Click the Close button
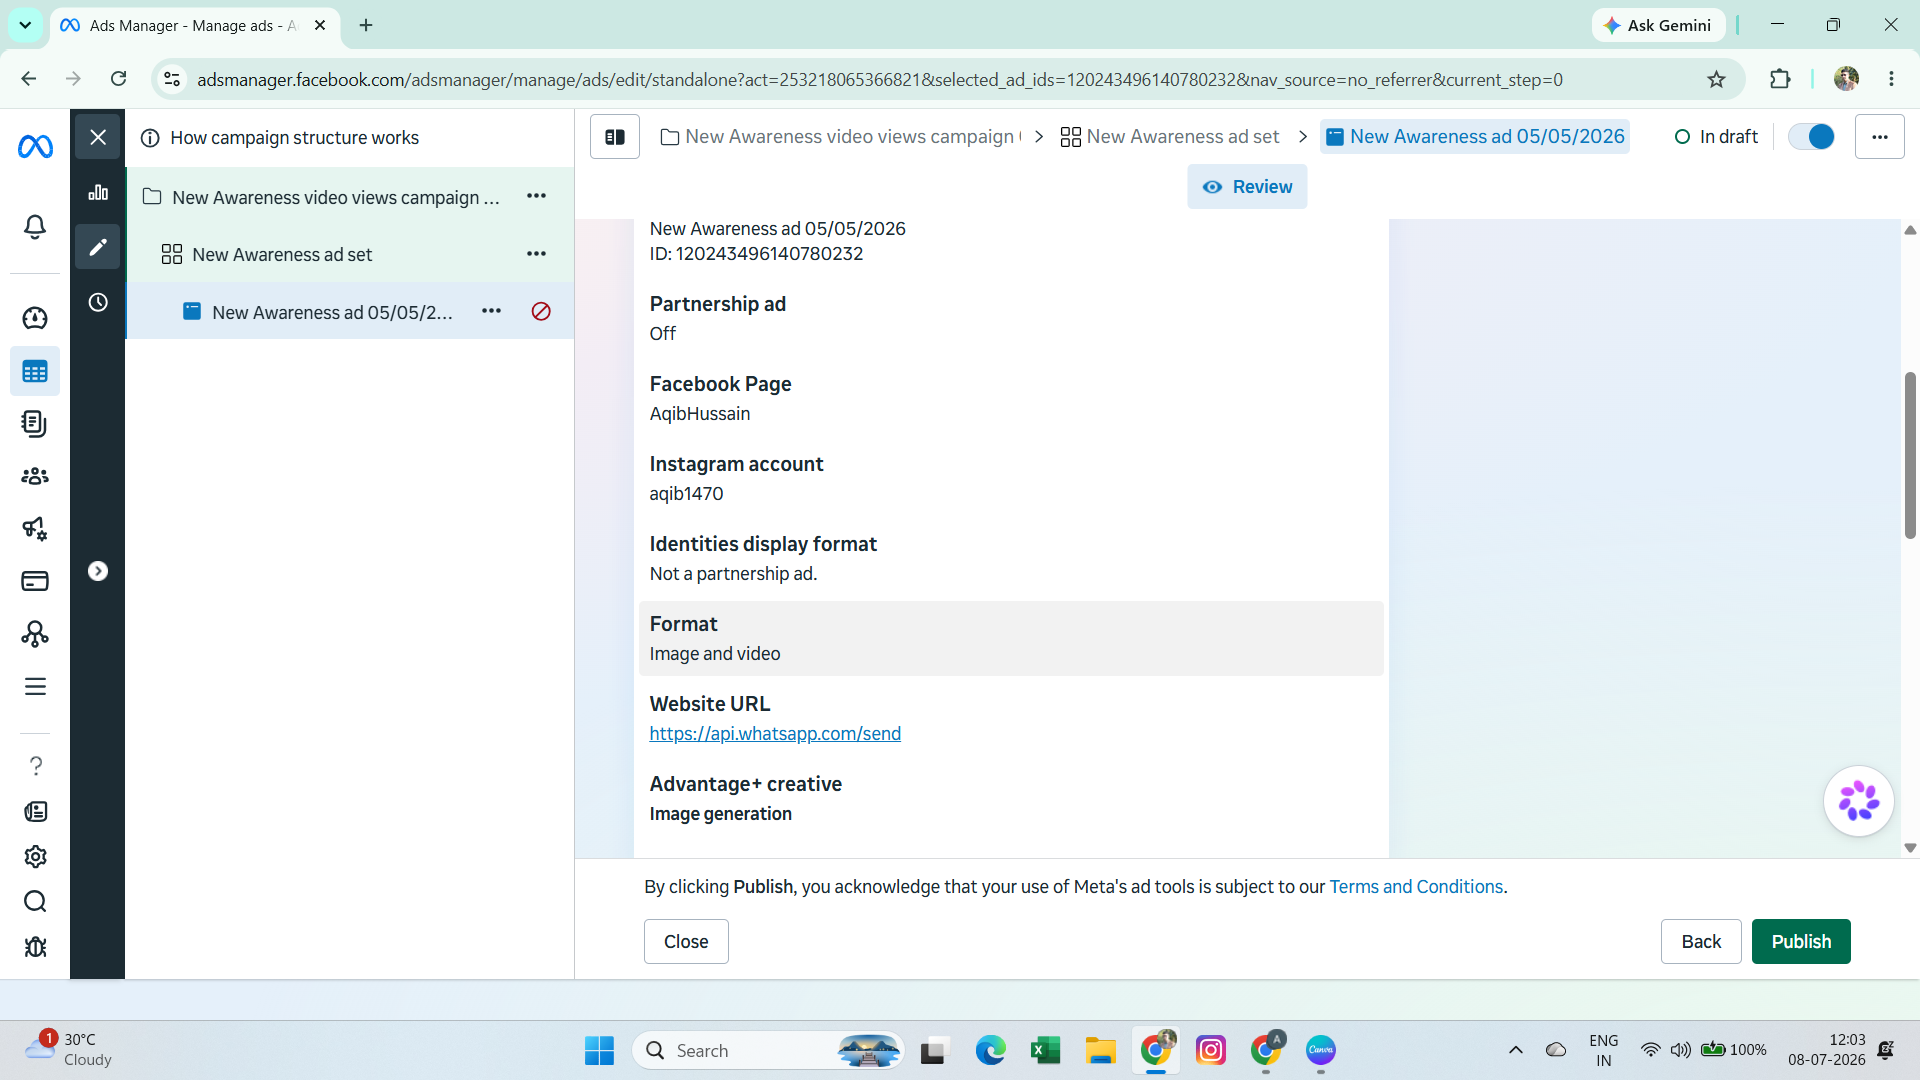This screenshot has height=1080, width=1920. (686, 942)
